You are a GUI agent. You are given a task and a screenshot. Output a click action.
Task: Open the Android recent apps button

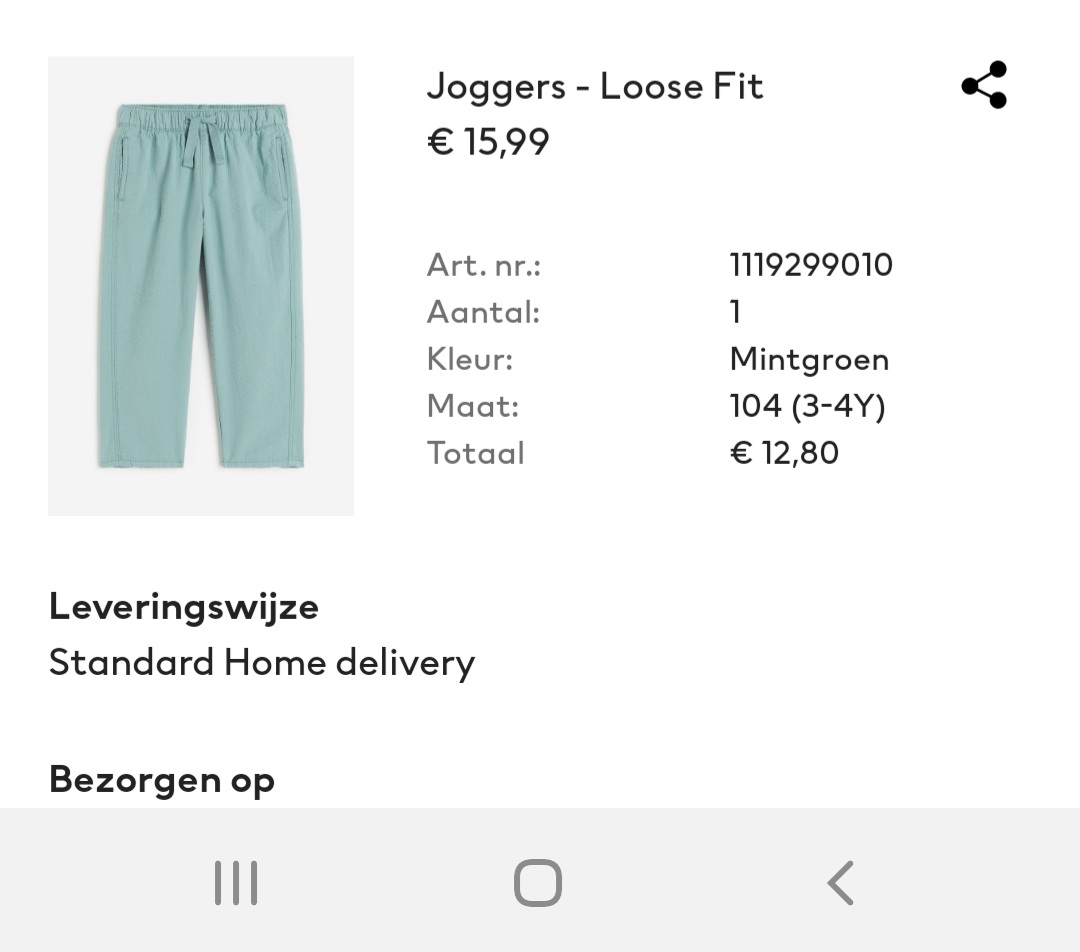(236, 882)
